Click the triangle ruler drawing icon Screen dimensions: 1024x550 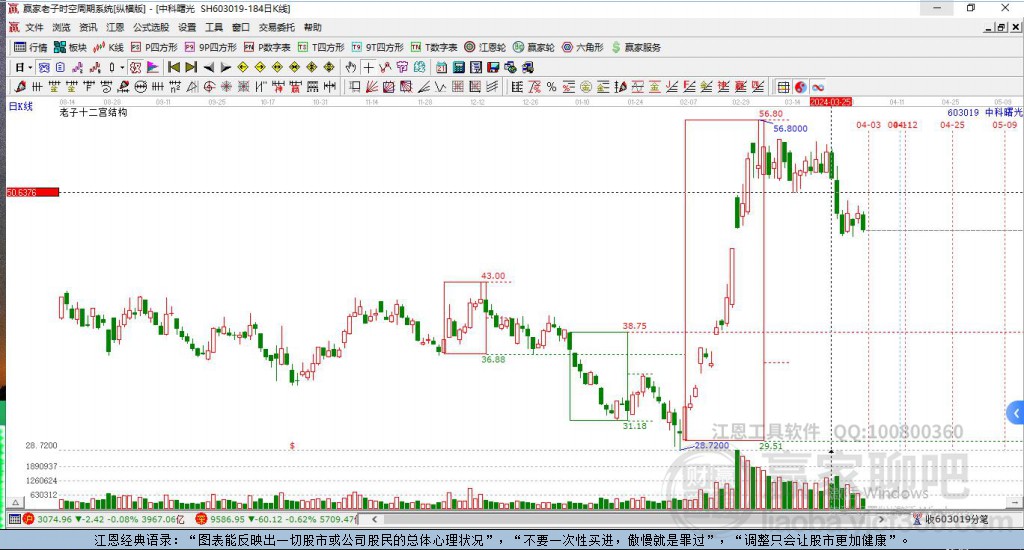[x=192, y=86]
